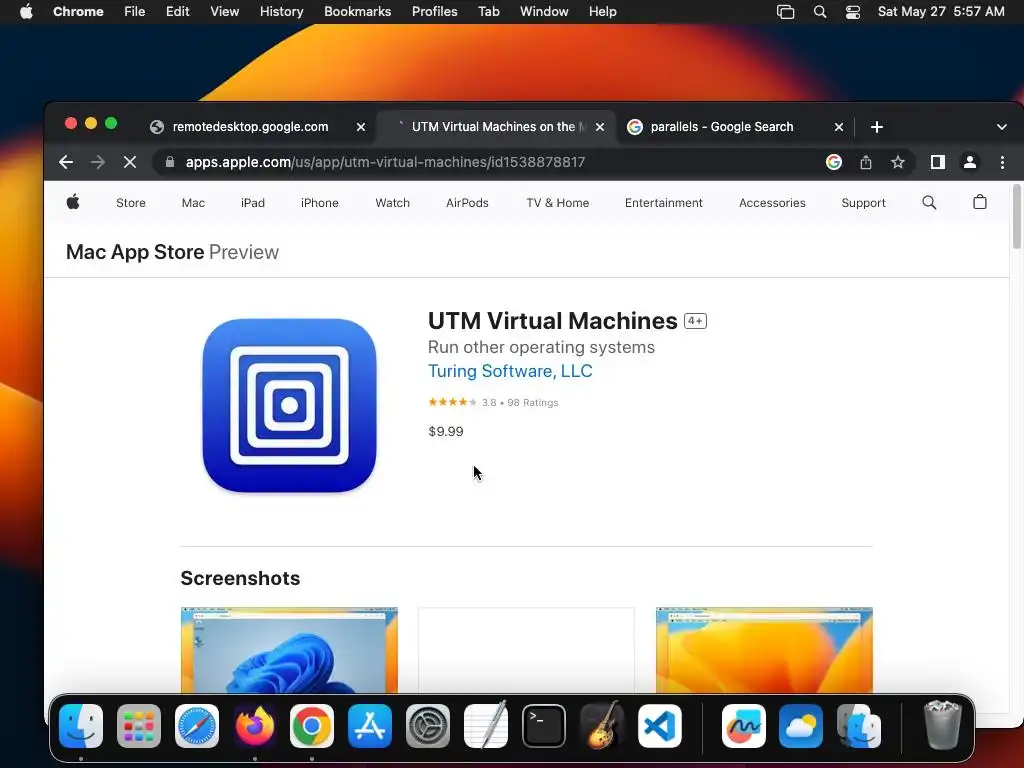Open Launchpad from the Dock
The width and height of the screenshot is (1024, 768).
[x=138, y=726]
